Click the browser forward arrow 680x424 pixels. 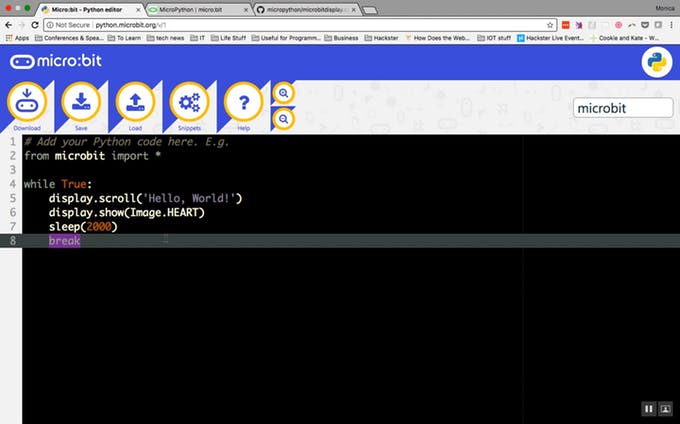click(22, 25)
